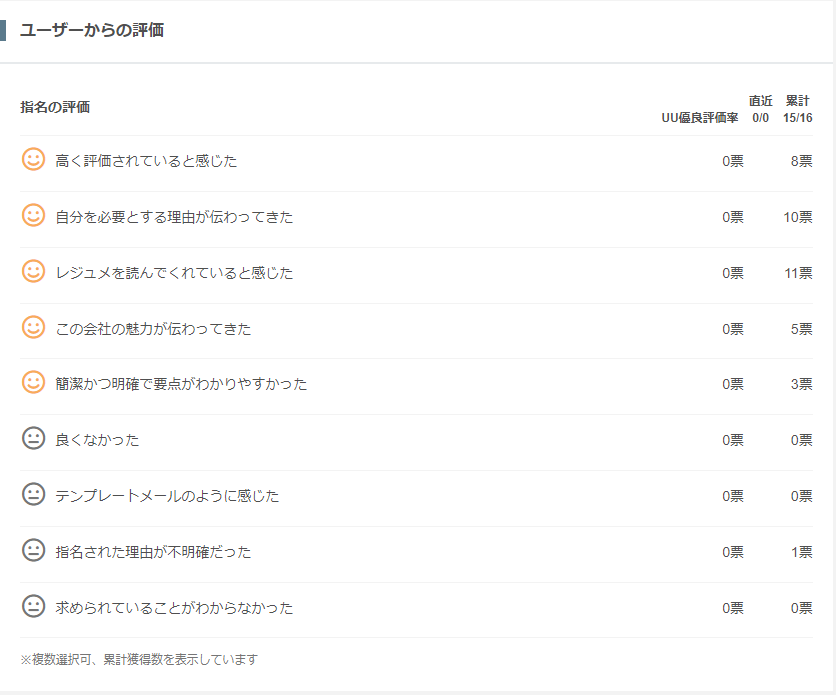Click the 累計 15/16 column header
Viewport: 836px width, 695px height.
798,109
